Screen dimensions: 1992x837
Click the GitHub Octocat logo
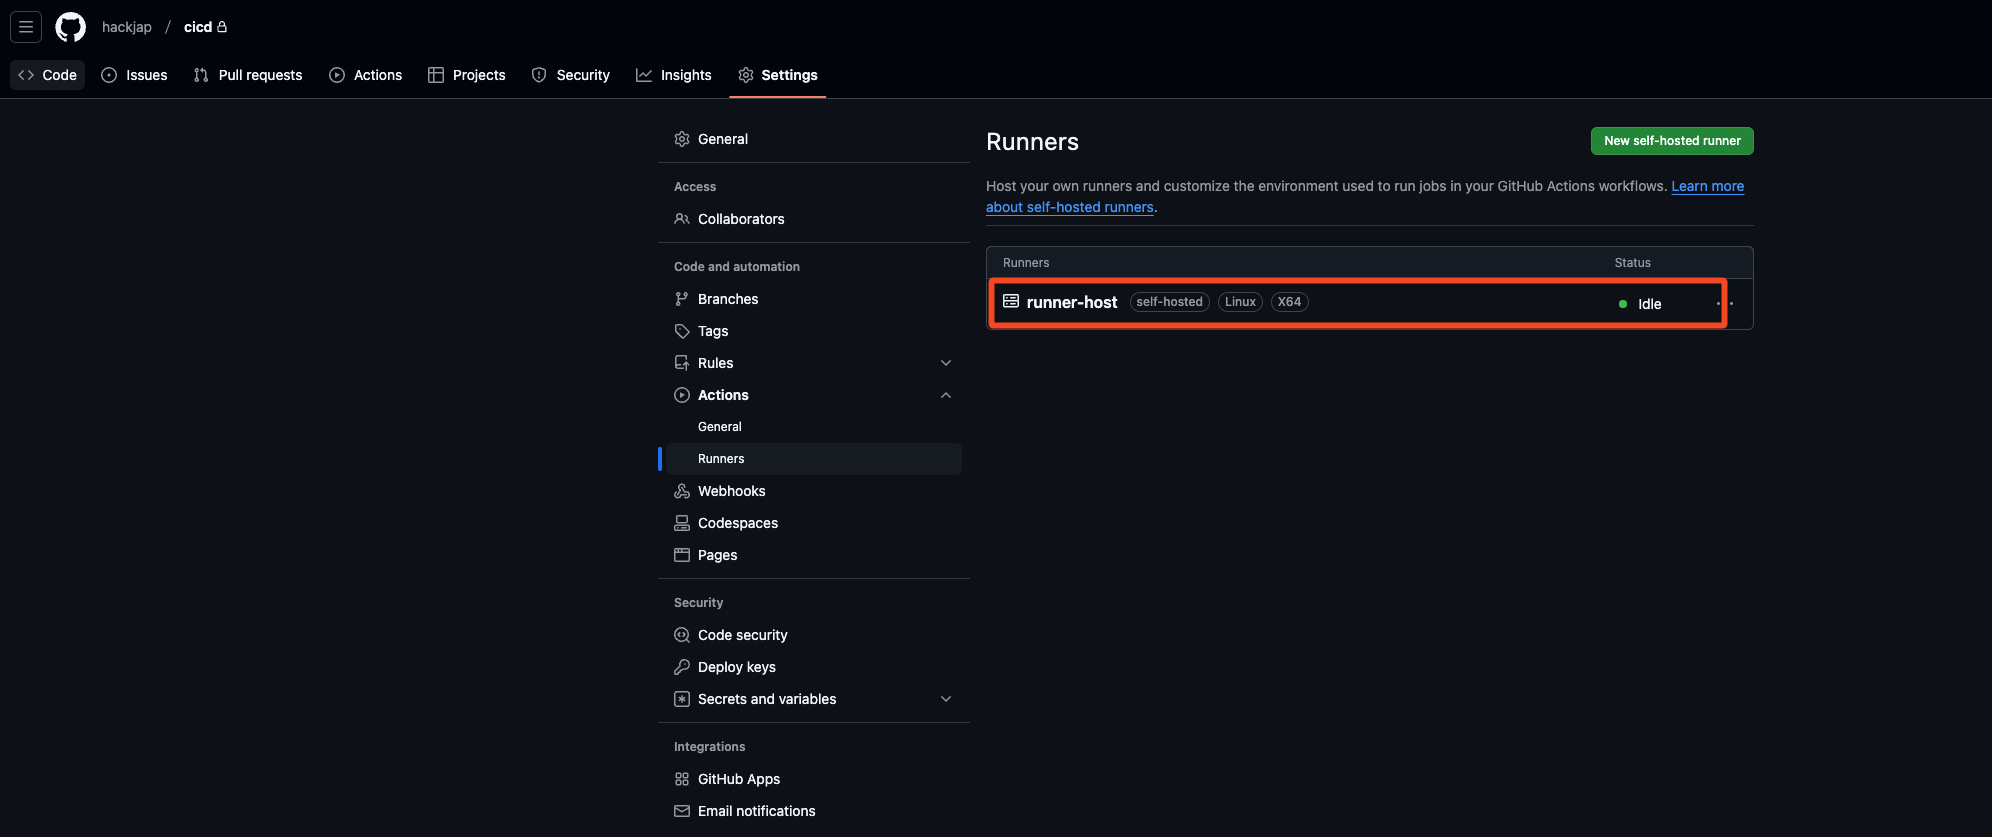[x=70, y=27]
